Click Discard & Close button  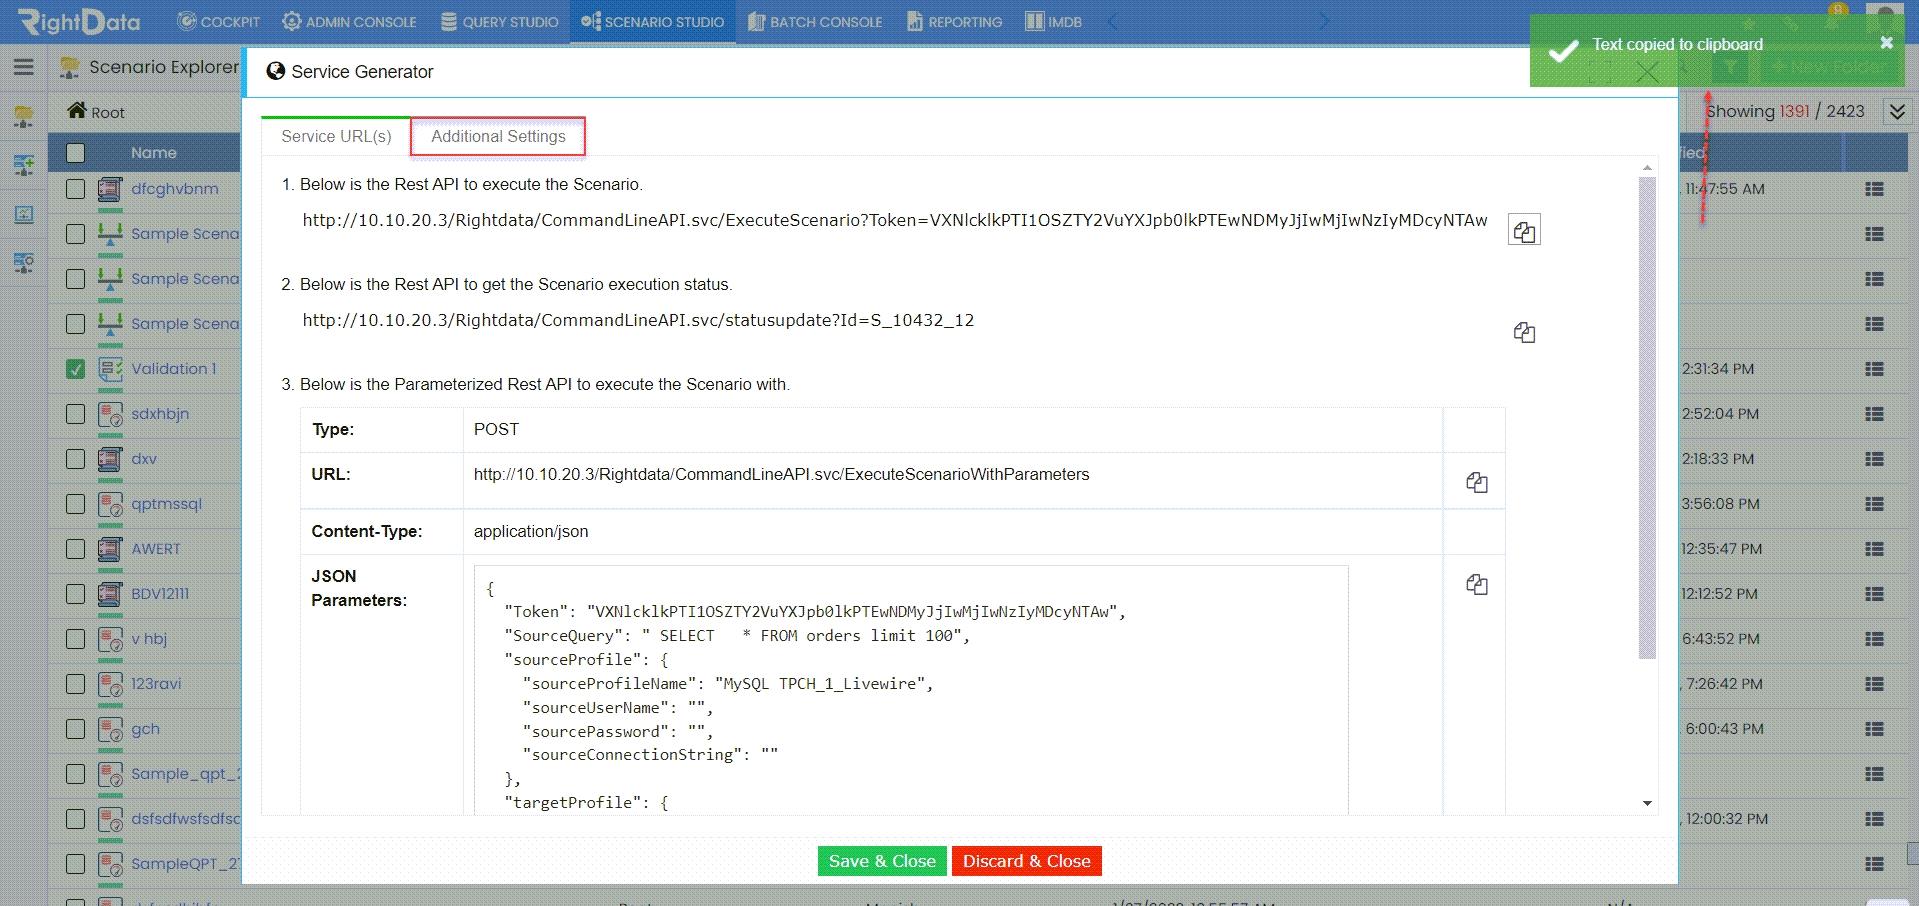1026,861
